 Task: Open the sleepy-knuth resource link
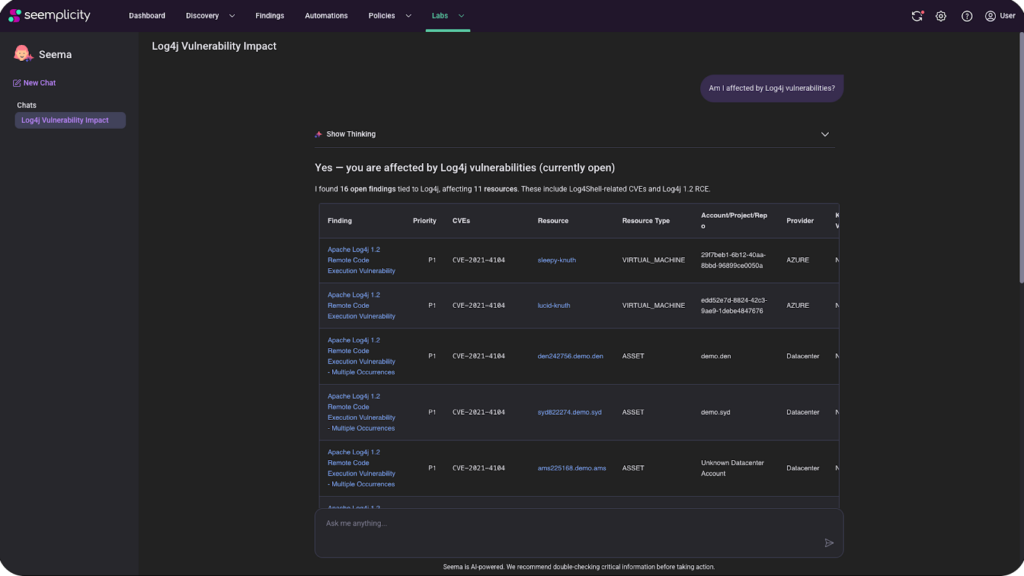[556, 260]
